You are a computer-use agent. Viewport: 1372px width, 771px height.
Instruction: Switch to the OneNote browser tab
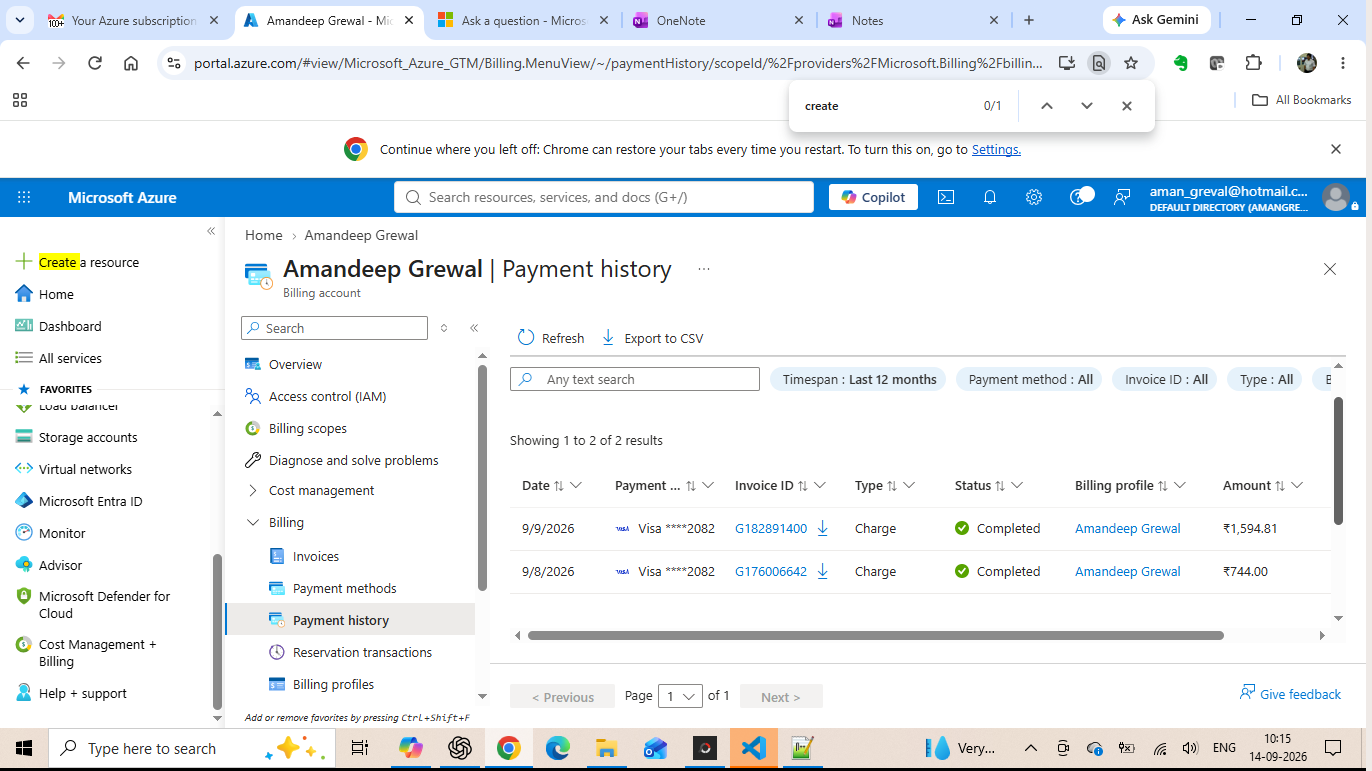tap(718, 20)
